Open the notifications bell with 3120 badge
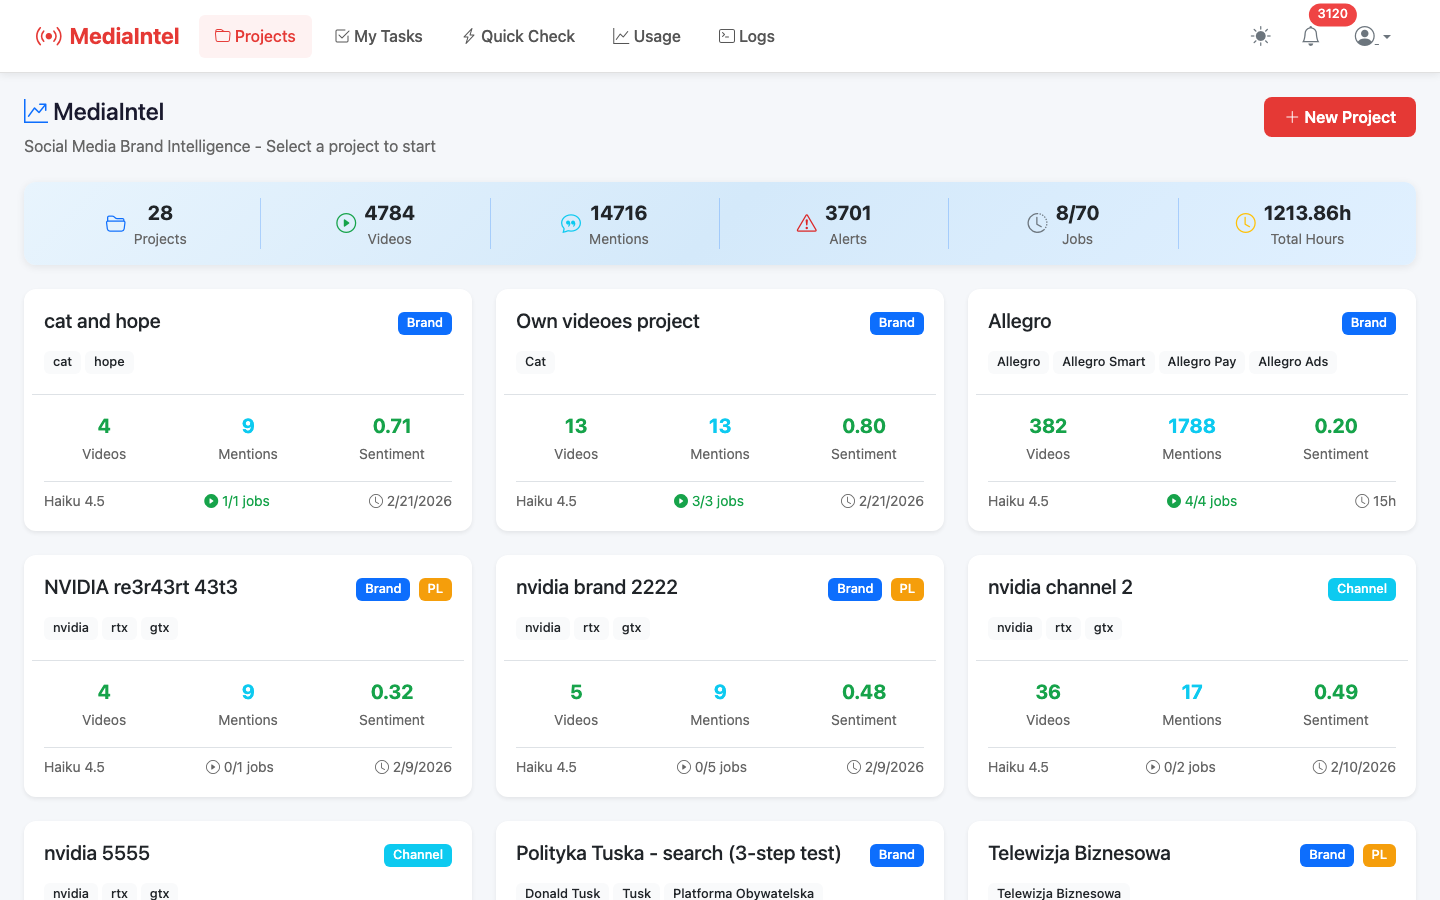 click(x=1311, y=36)
